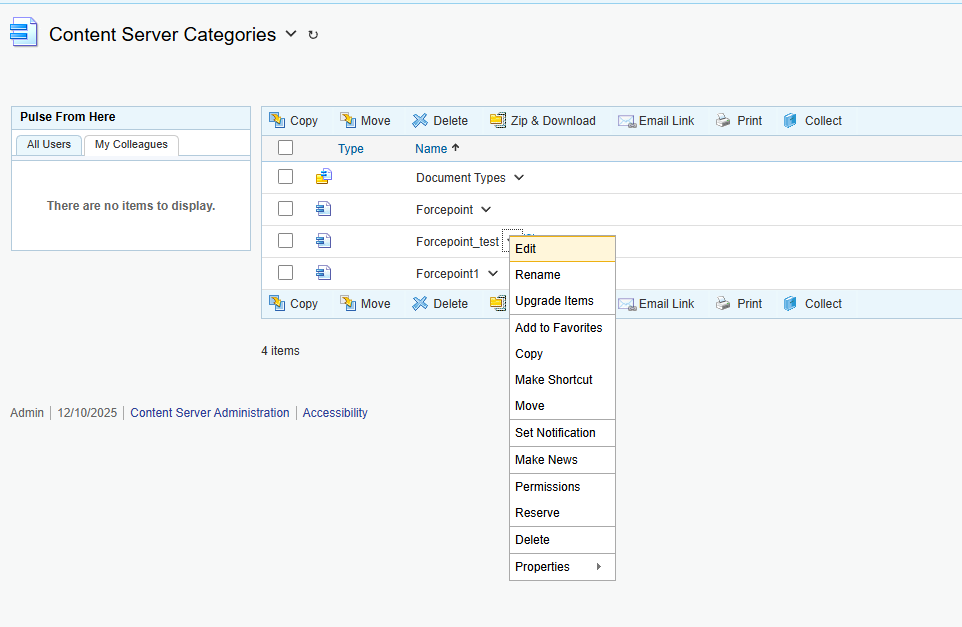Image resolution: width=962 pixels, height=627 pixels.
Task: Switch to the All Users tab
Action: point(49,145)
